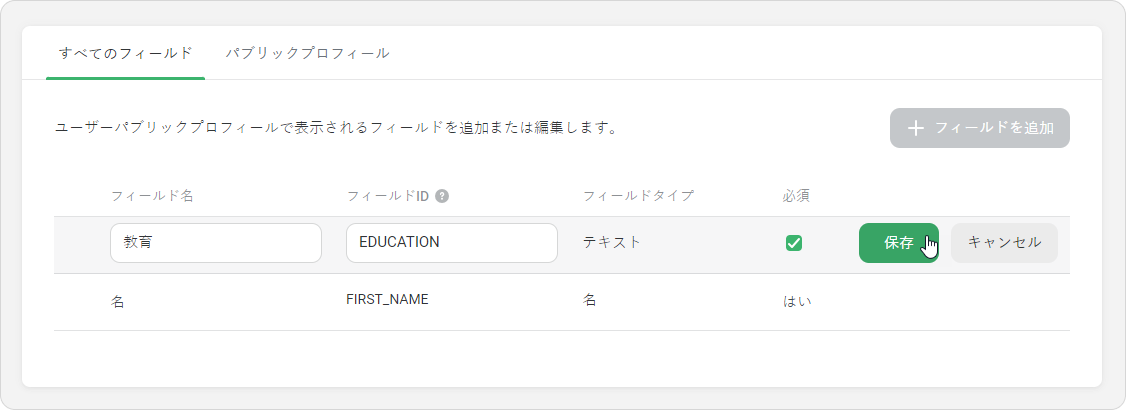Click the フィールドを追加 button label
The height and width of the screenshot is (410, 1126).
(994, 129)
